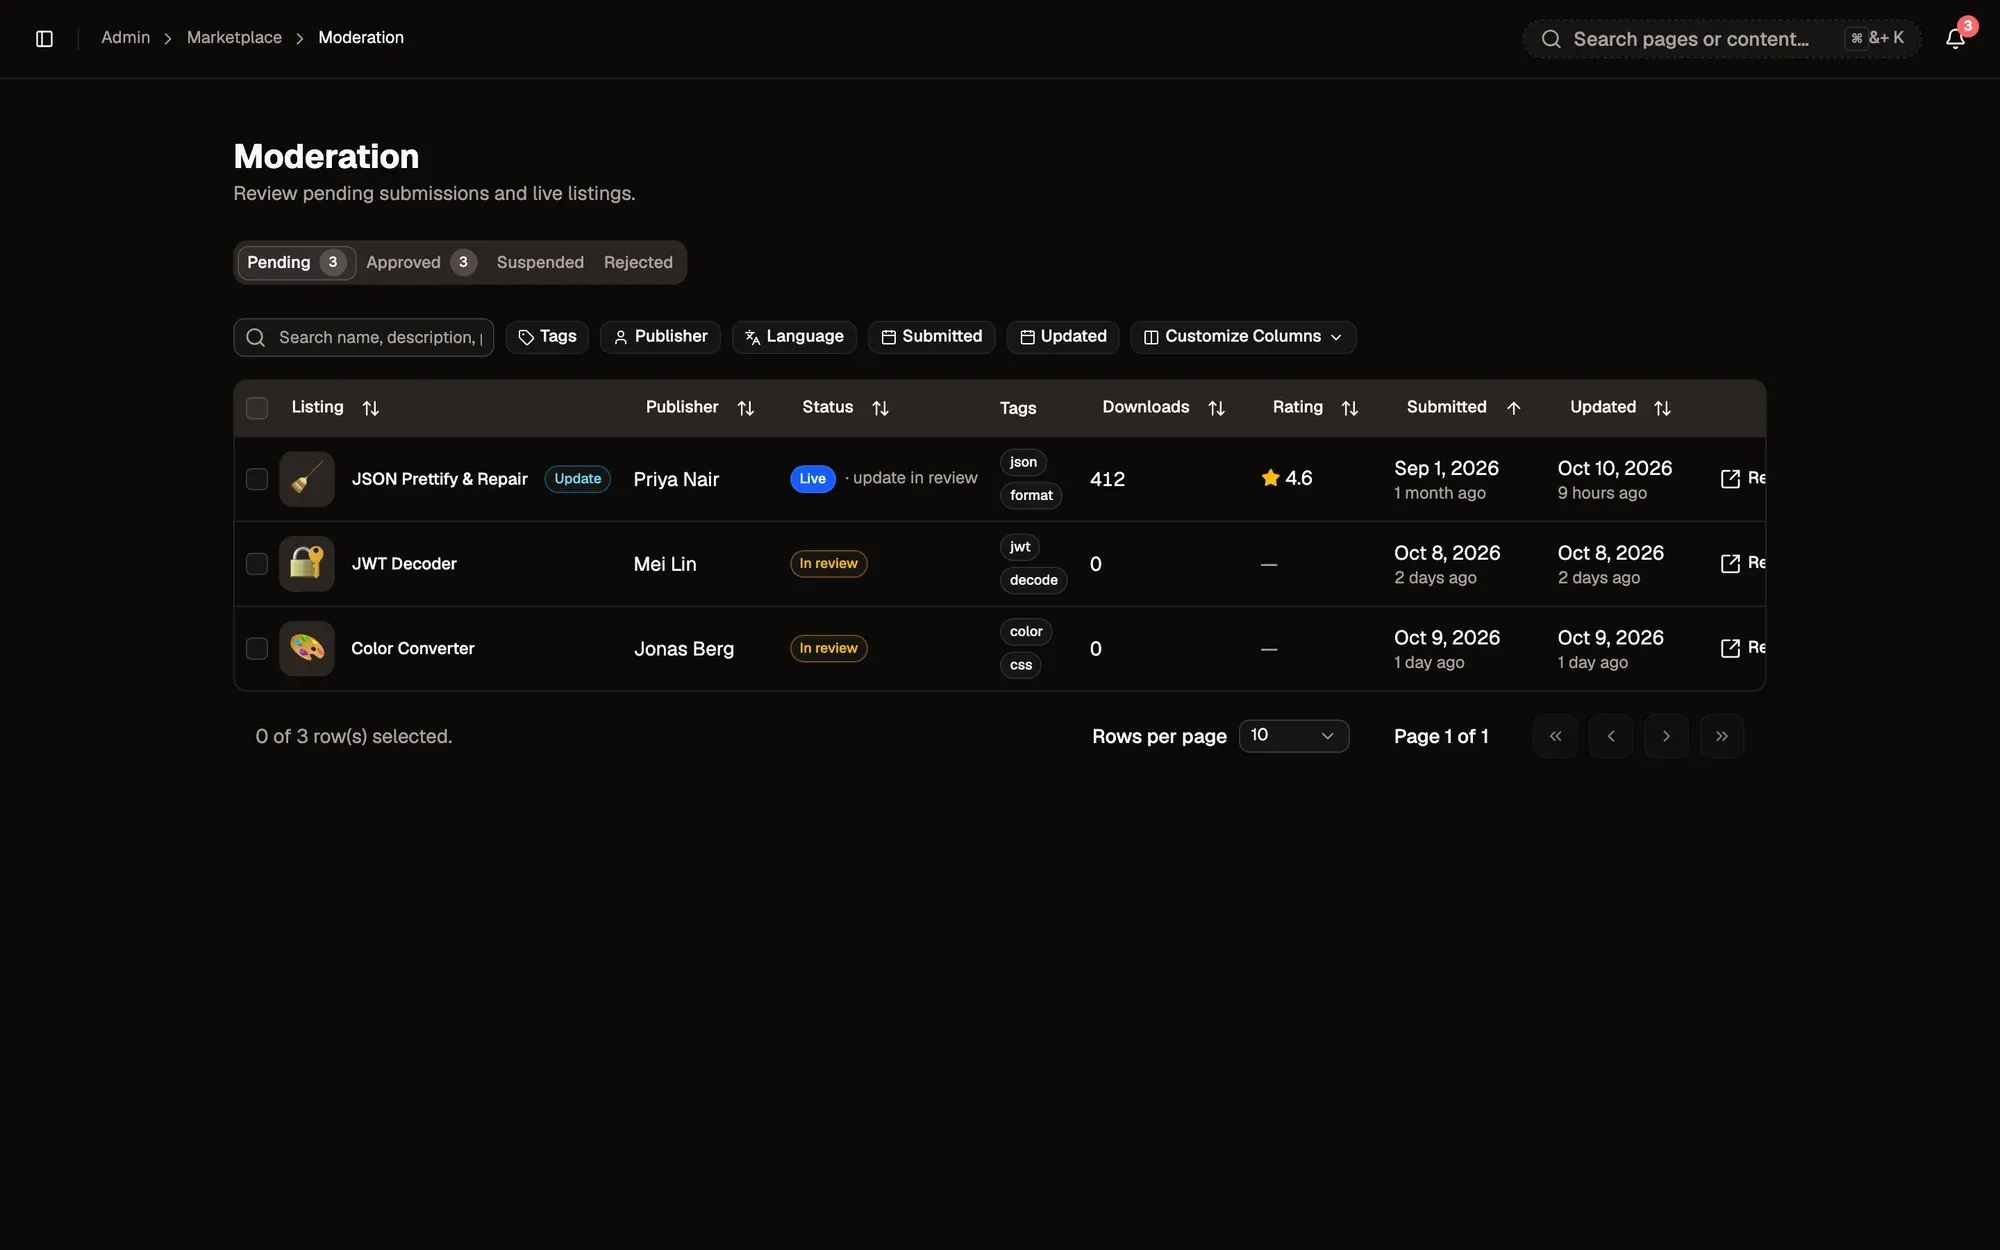Image resolution: width=2000 pixels, height=1250 pixels.
Task: Click the jwt tag
Action: (1020, 547)
